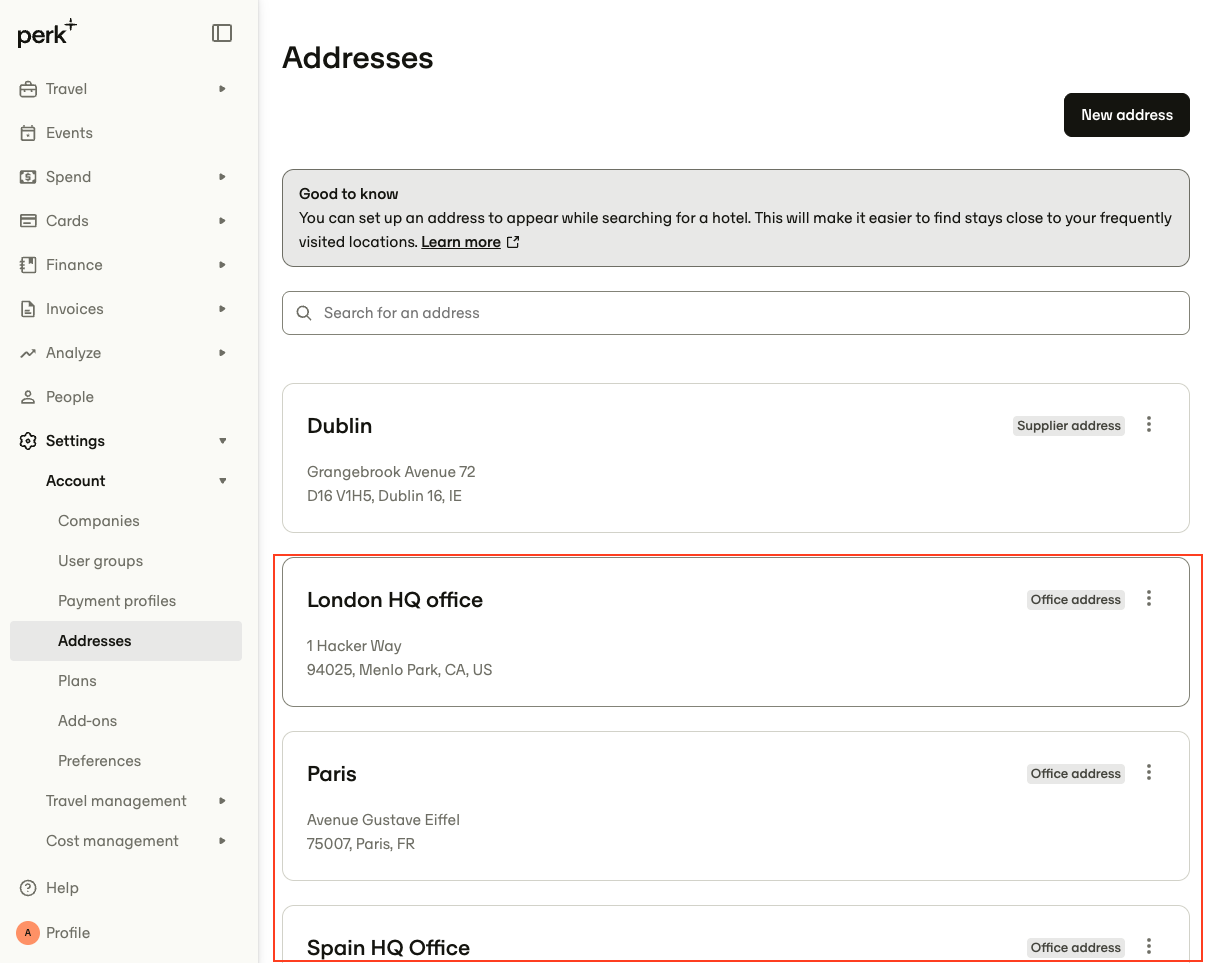The height and width of the screenshot is (963, 1205).
Task: Go to Payment profiles
Action: click(x=117, y=601)
